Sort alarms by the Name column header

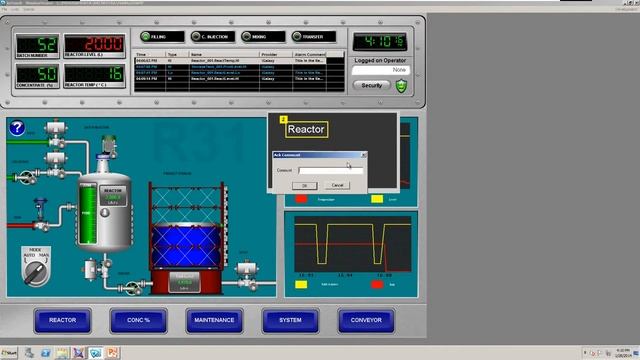coord(224,54)
